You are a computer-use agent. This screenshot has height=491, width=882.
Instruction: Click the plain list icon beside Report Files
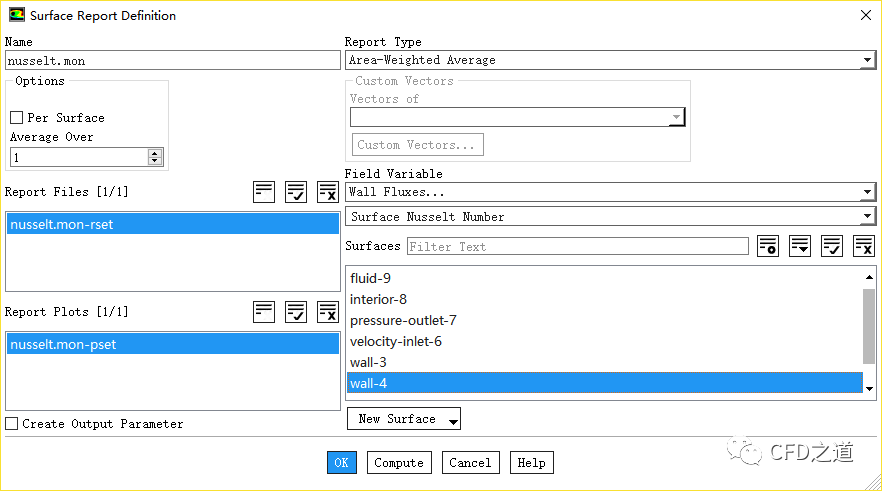coord(264,192)
